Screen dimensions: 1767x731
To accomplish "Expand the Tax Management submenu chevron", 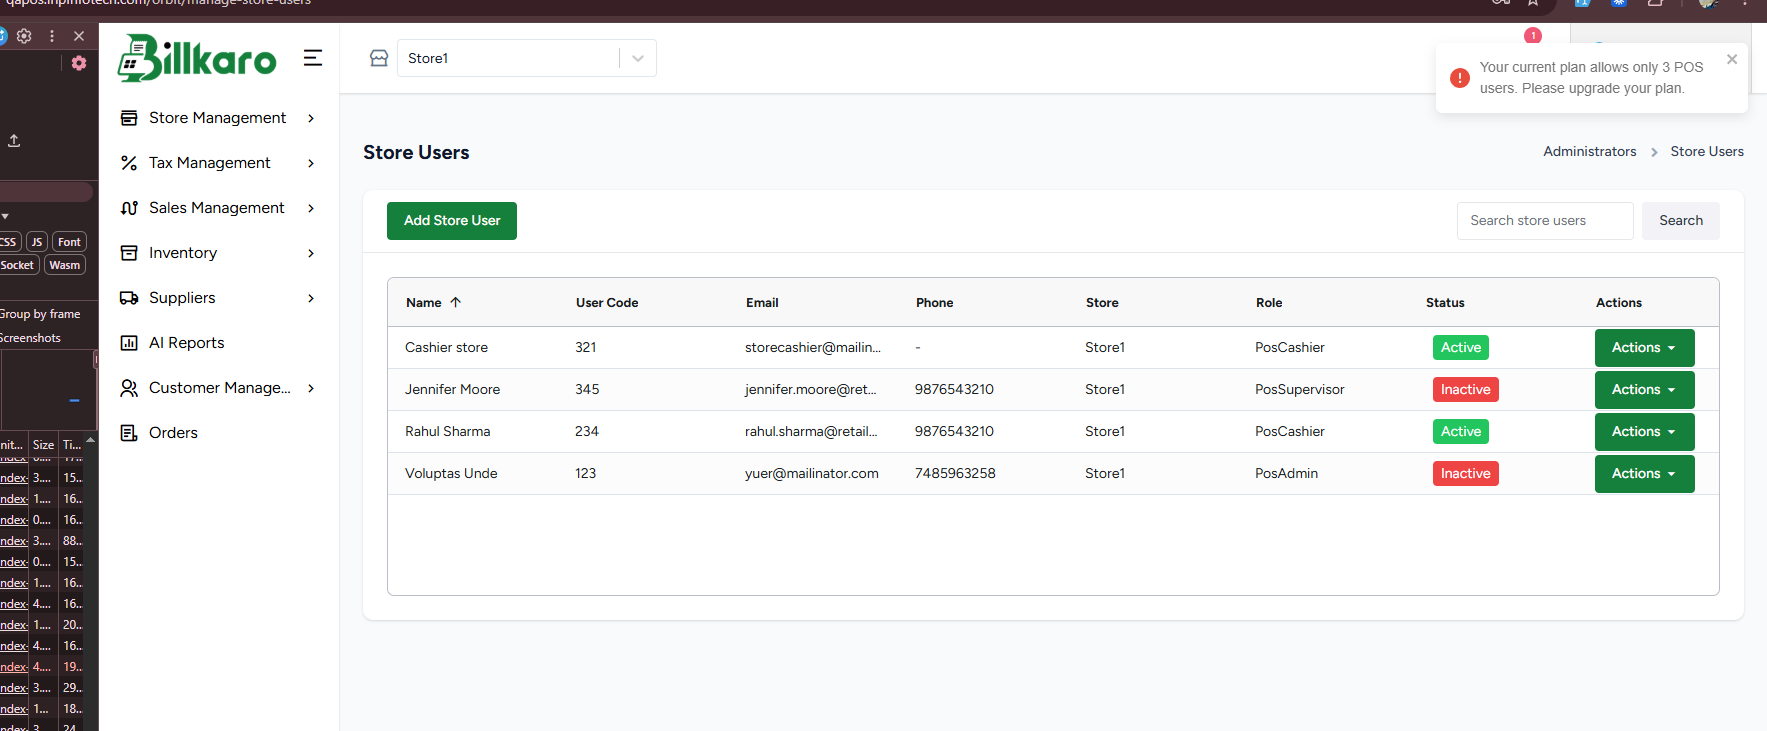I will pyautogui.click(x=311, y=163).
